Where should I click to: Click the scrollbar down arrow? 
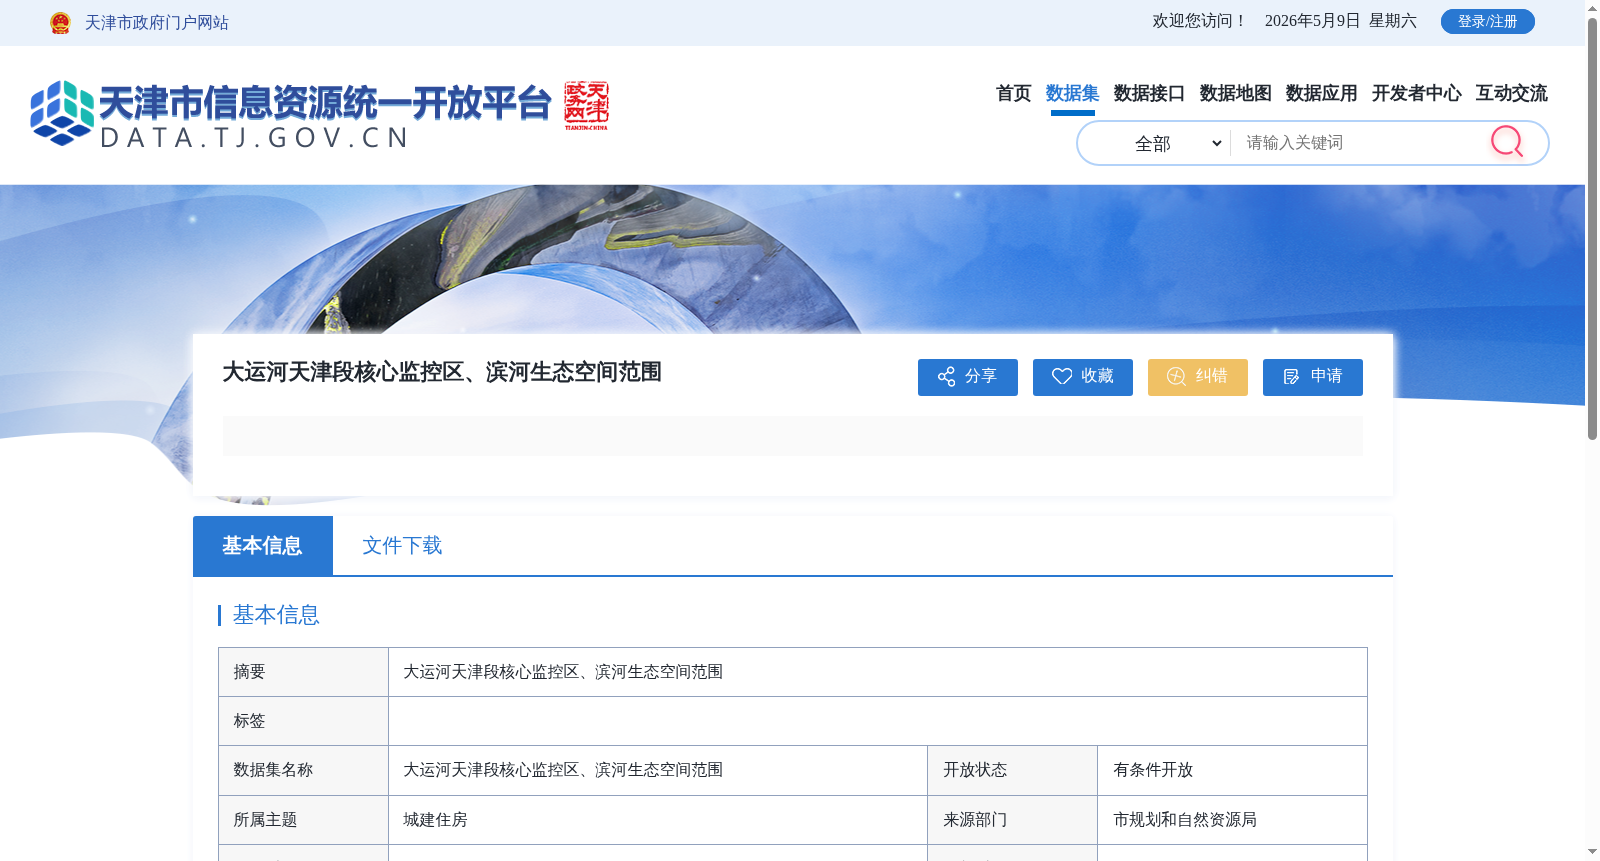(x=1592, y=852)
